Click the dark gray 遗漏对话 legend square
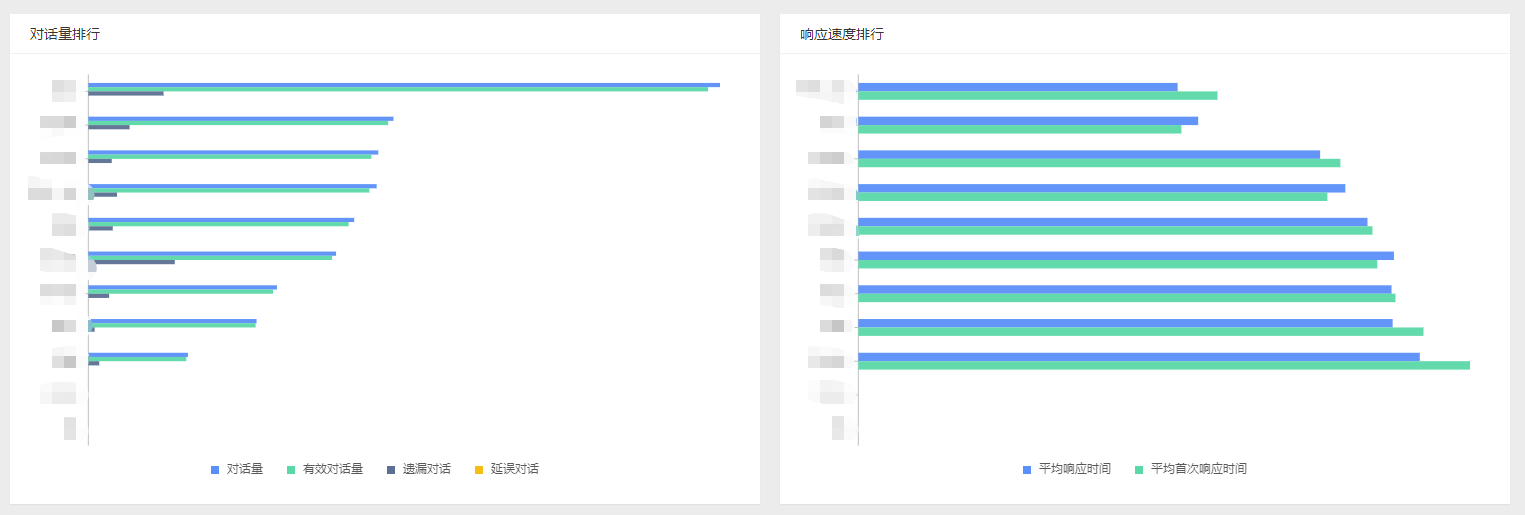 (391, 469)
